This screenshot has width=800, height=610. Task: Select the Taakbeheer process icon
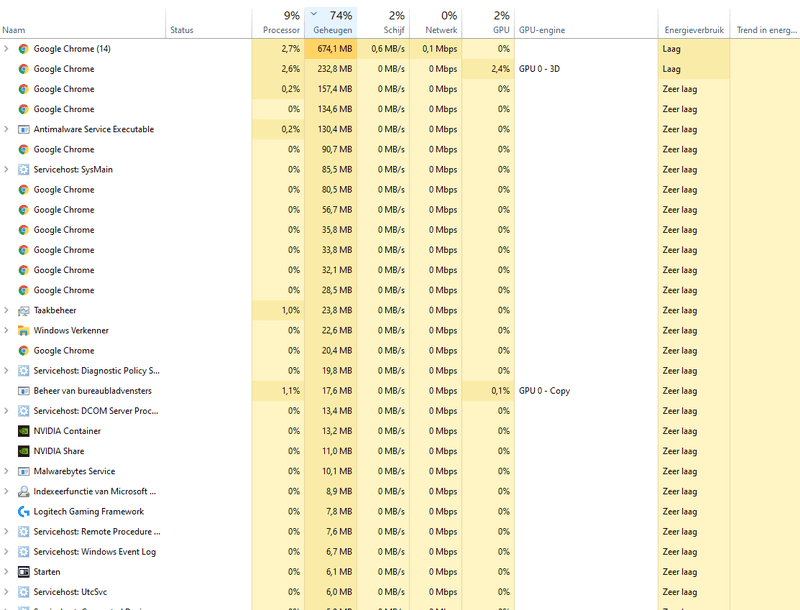(23, 311)
